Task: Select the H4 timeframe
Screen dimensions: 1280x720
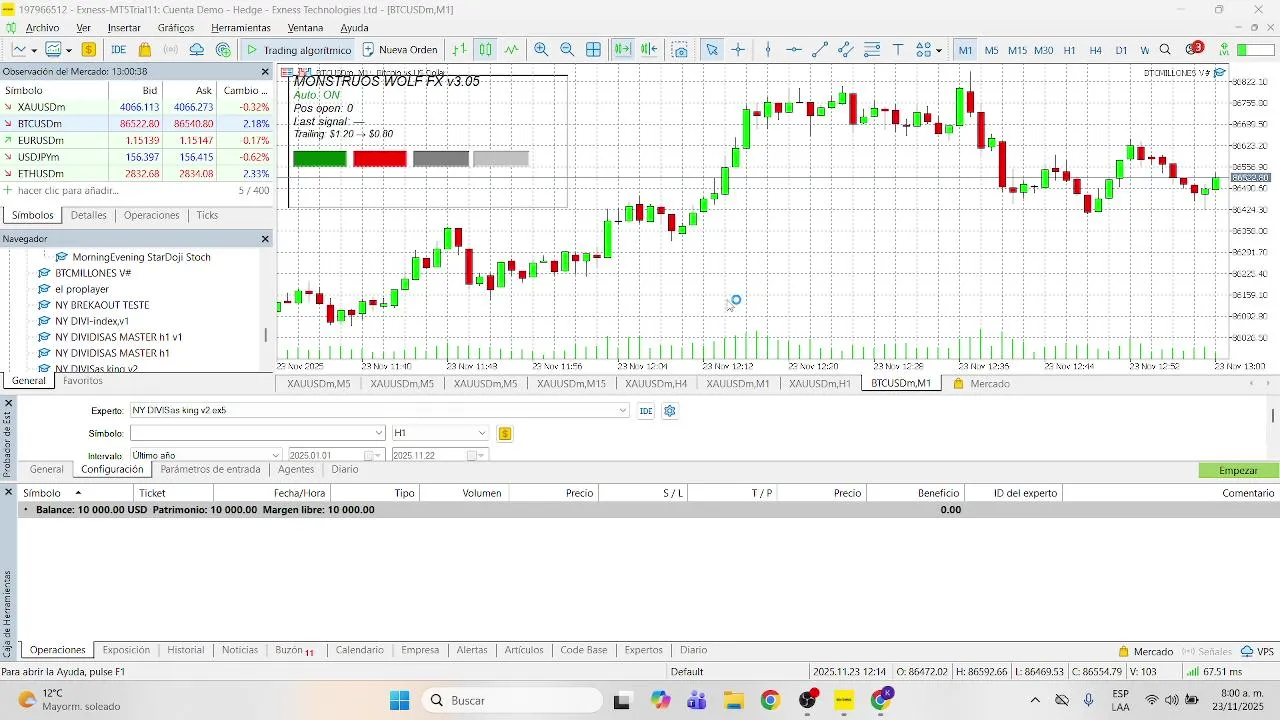Action: pyautogui.click(x=1096, y=50)
